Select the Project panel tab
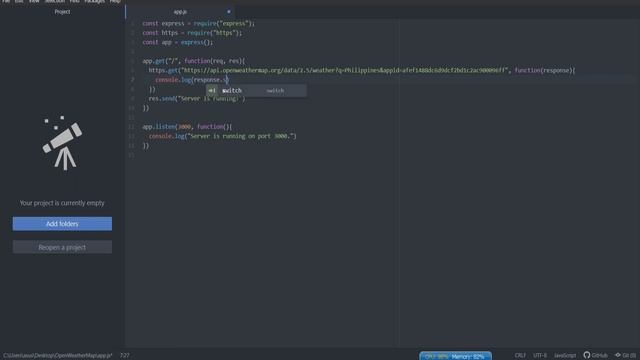The width and height of the screenshot is (640, 360). (x=62, y=12)
